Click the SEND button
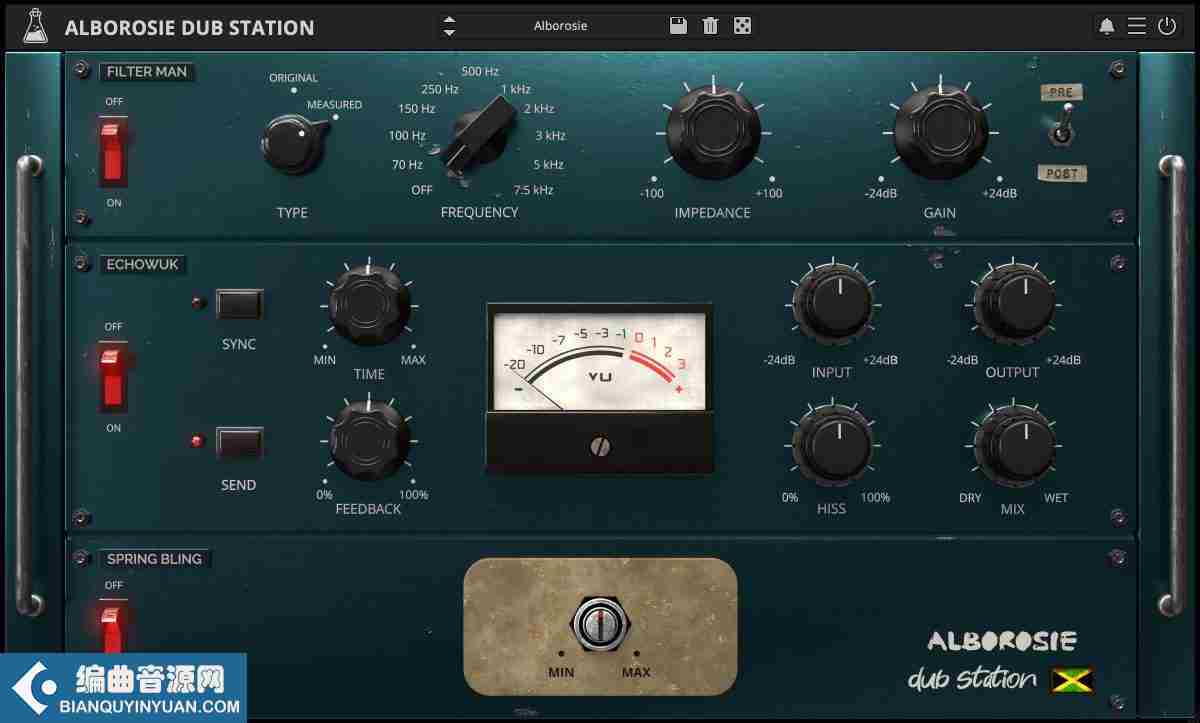This screenshot has width=1200, height=723. tap(240, 442)
